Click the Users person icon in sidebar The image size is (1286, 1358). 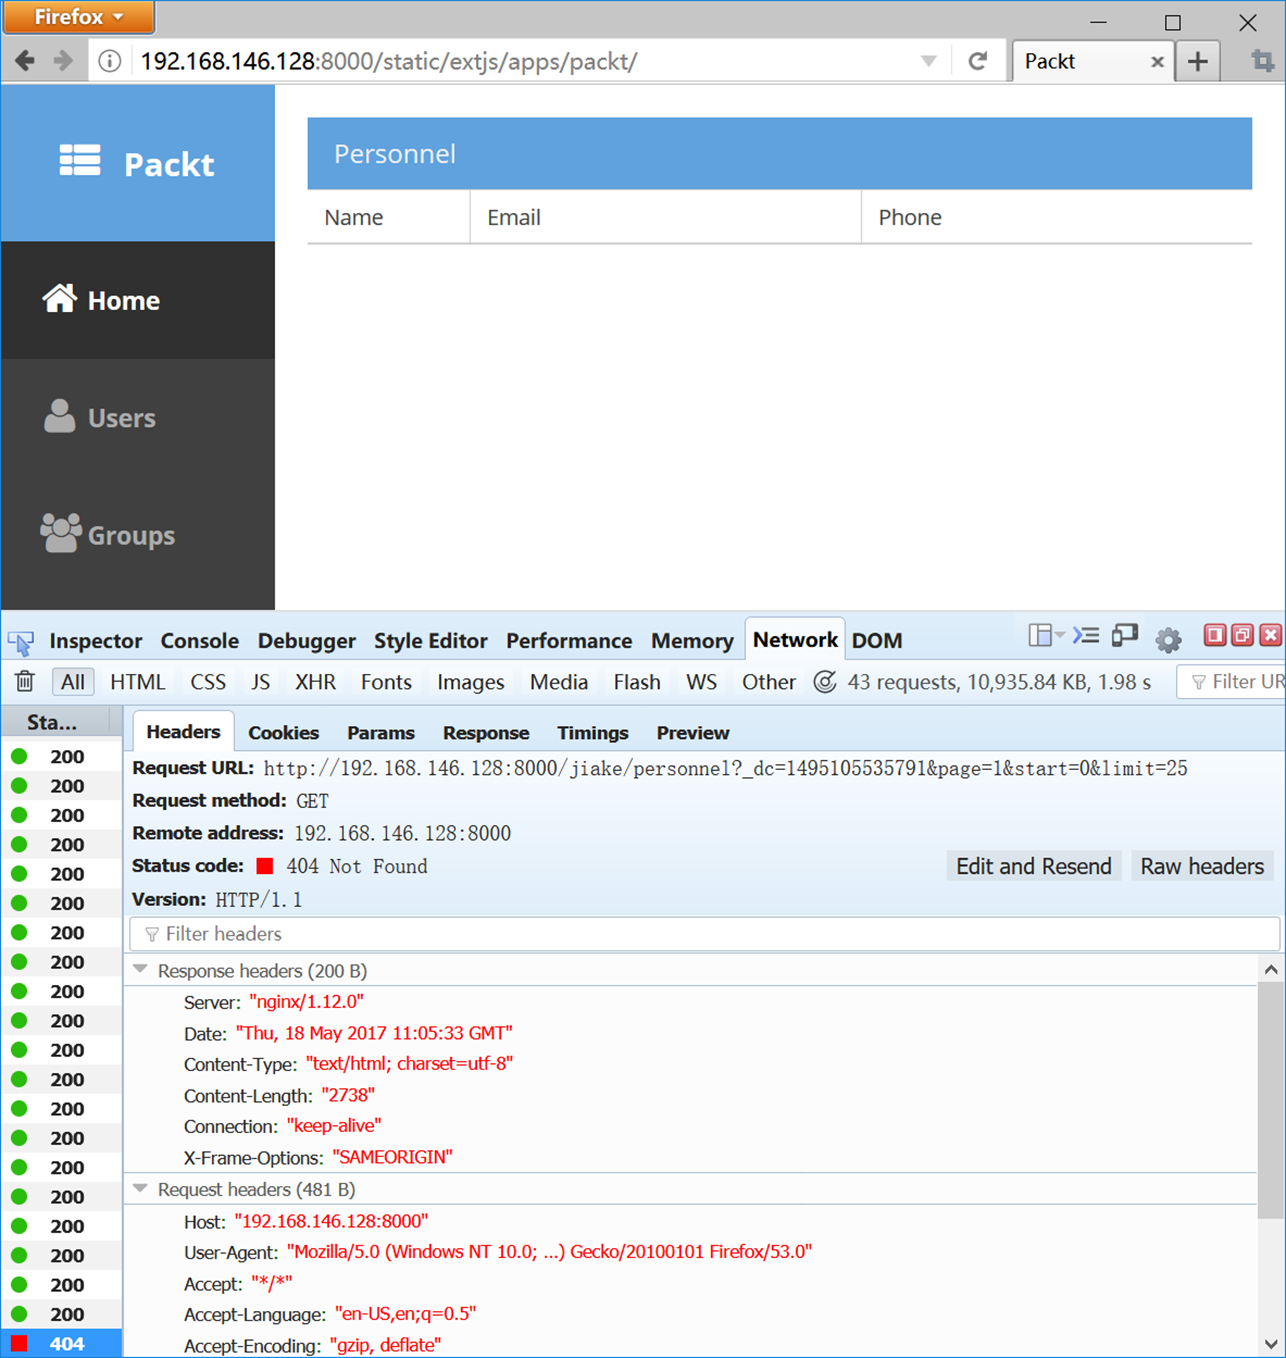click(x=60, y=416)
